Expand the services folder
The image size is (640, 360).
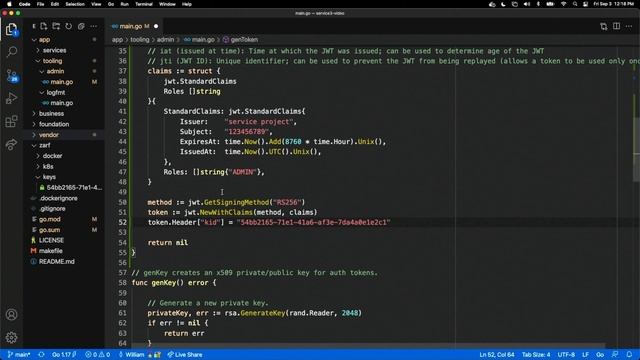(54, 50)
